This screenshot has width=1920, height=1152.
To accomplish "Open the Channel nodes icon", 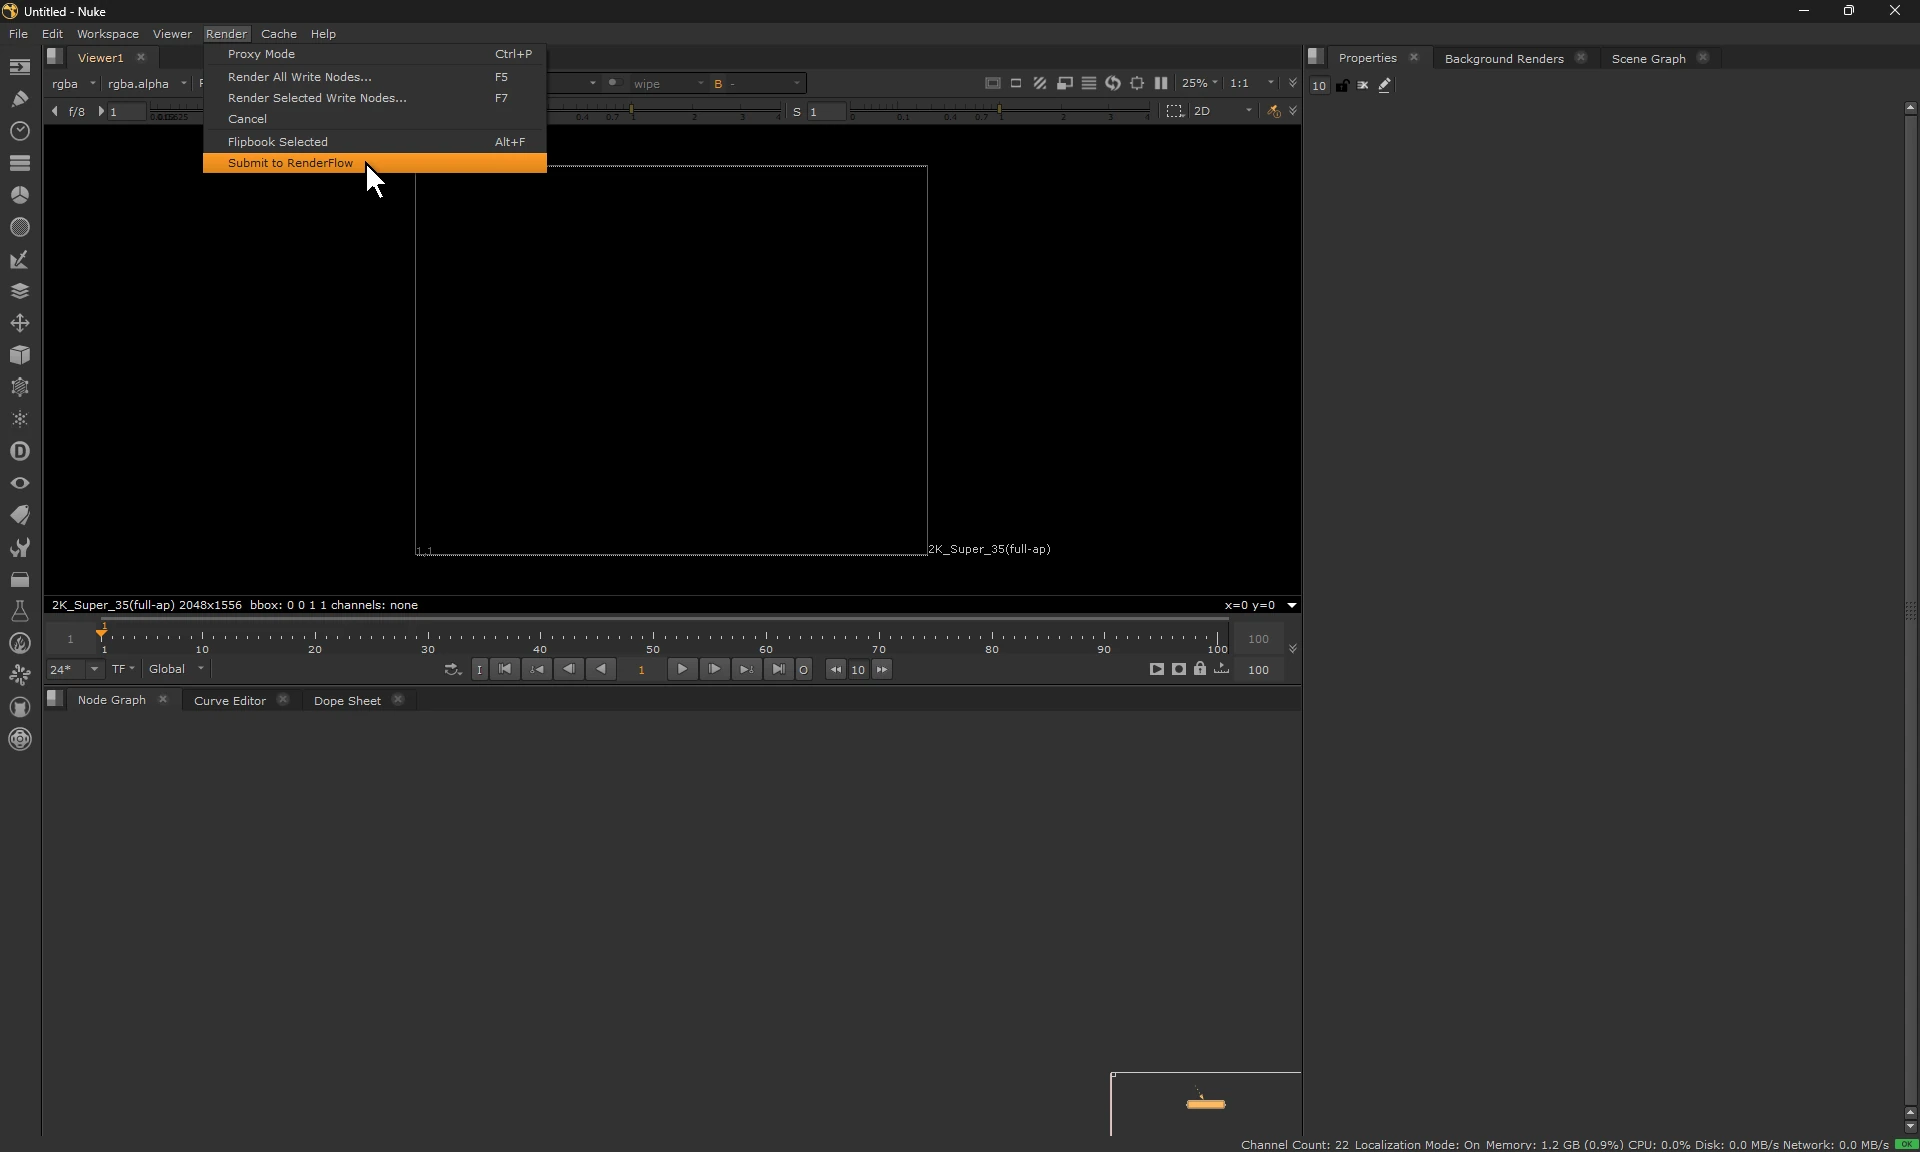I will [20, 163].
